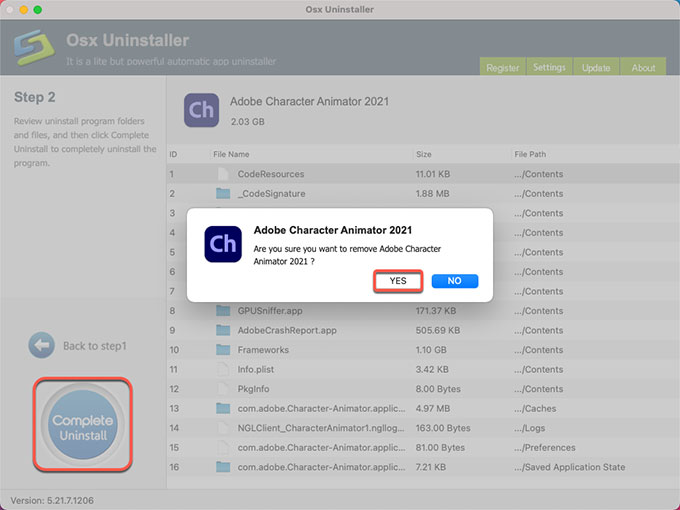Click the 1.10 GB size cell
Viewport: 680px width, 510px height.
point(431,350)
